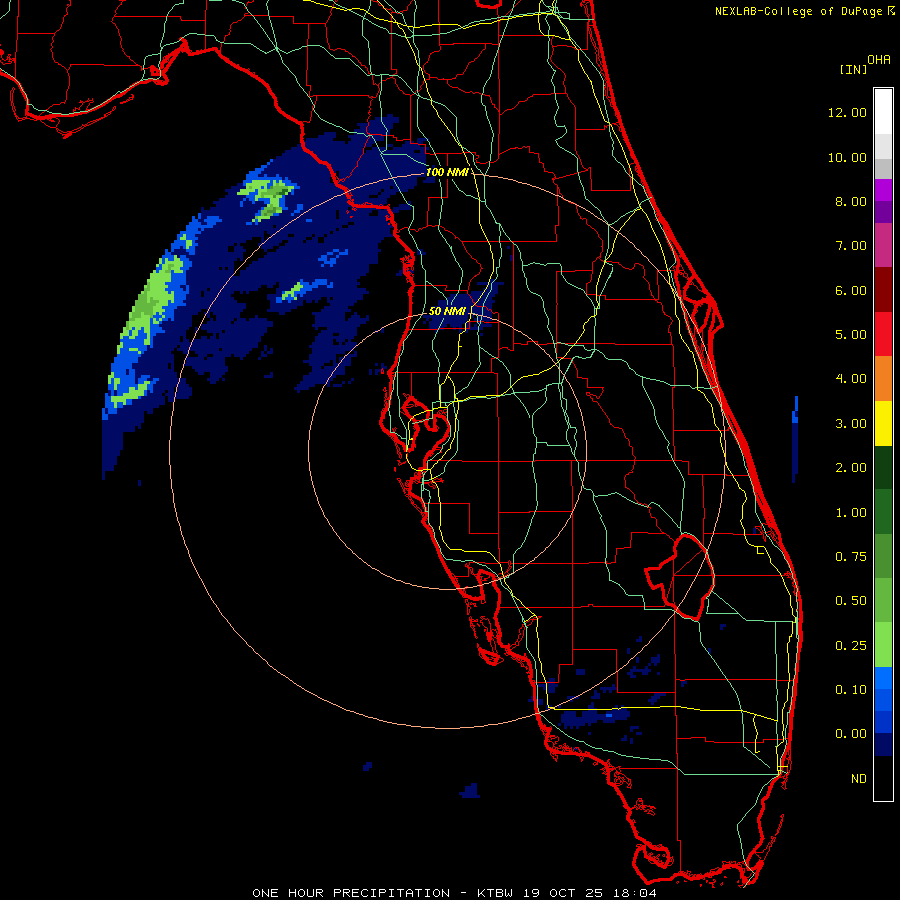Image resolution: width=900 pixels, height=900 pixels.
Task: Click the 1.00 legend value
Action: 851,513
